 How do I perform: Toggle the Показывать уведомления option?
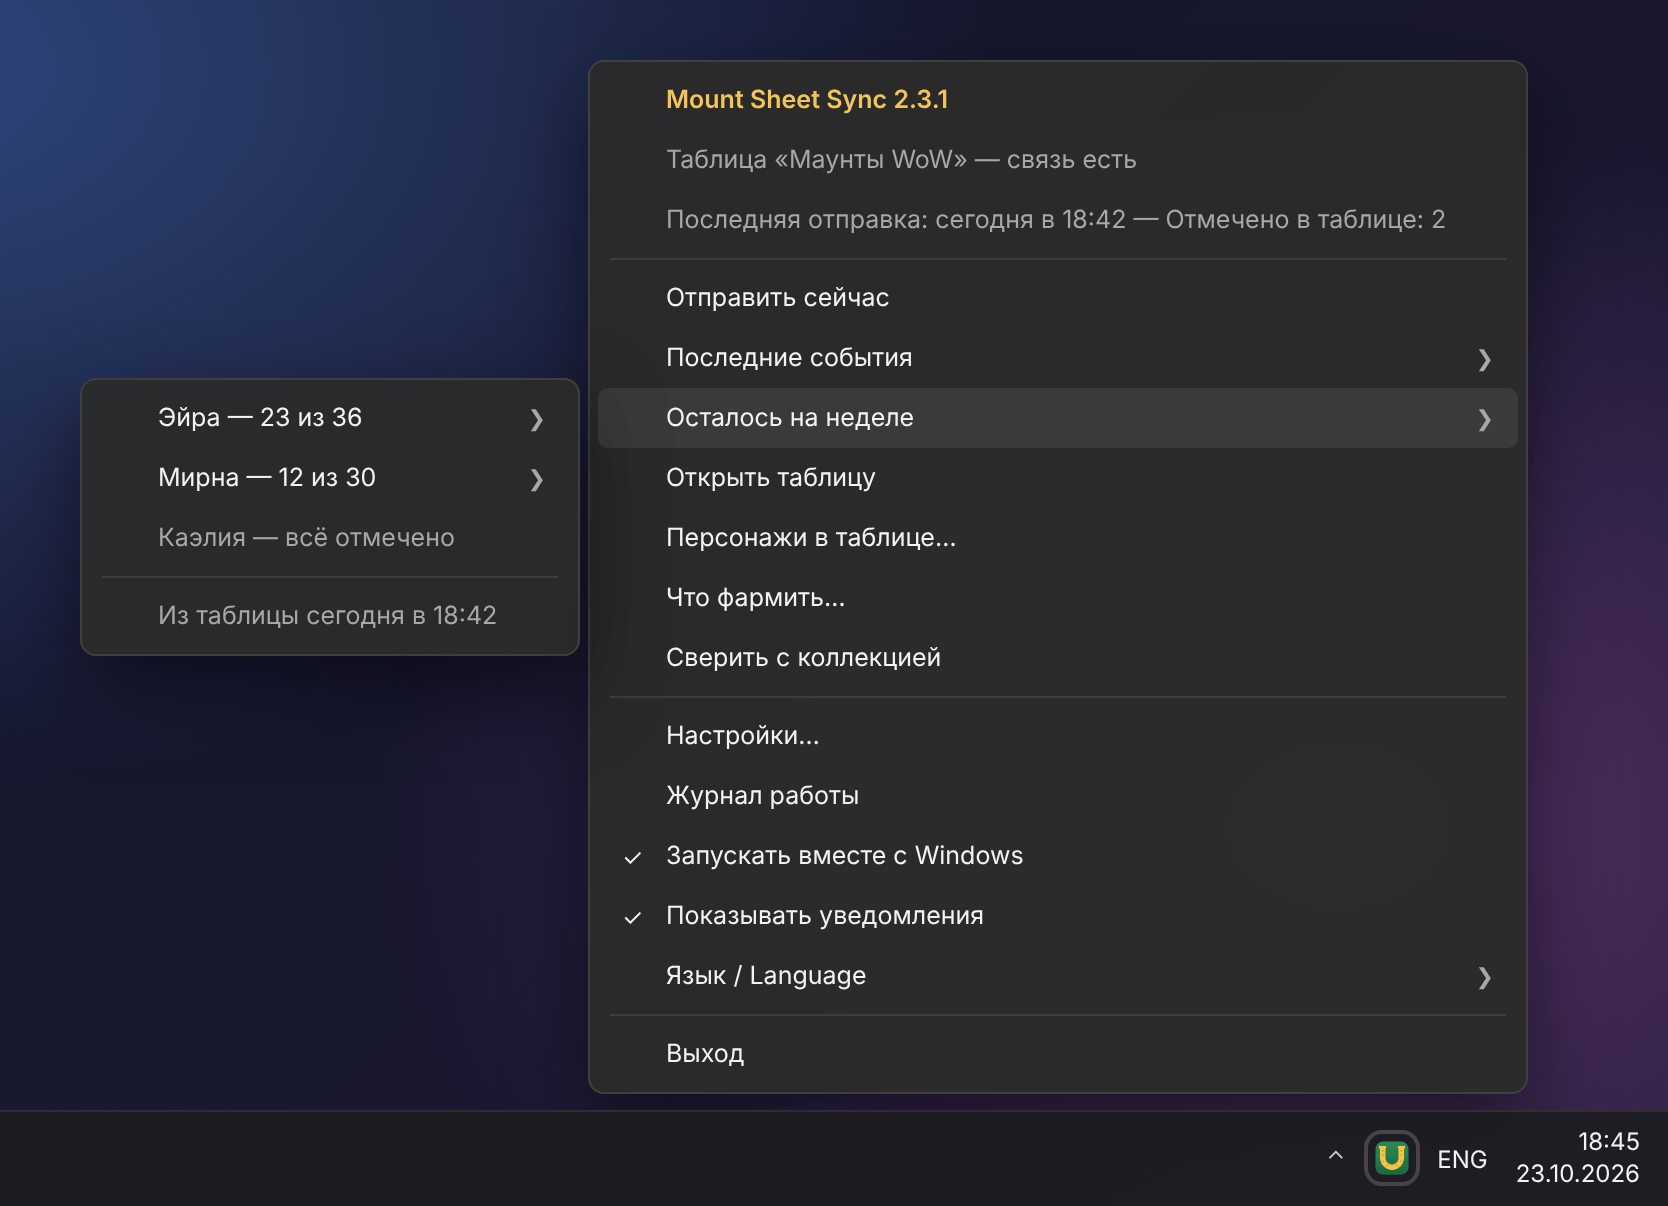point(1058,916)
